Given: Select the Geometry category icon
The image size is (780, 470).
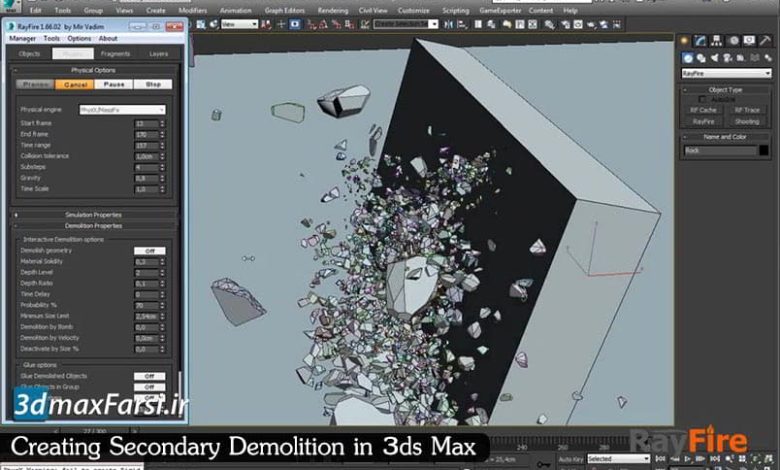Looking at the screenshot, I should pos(688,58).
